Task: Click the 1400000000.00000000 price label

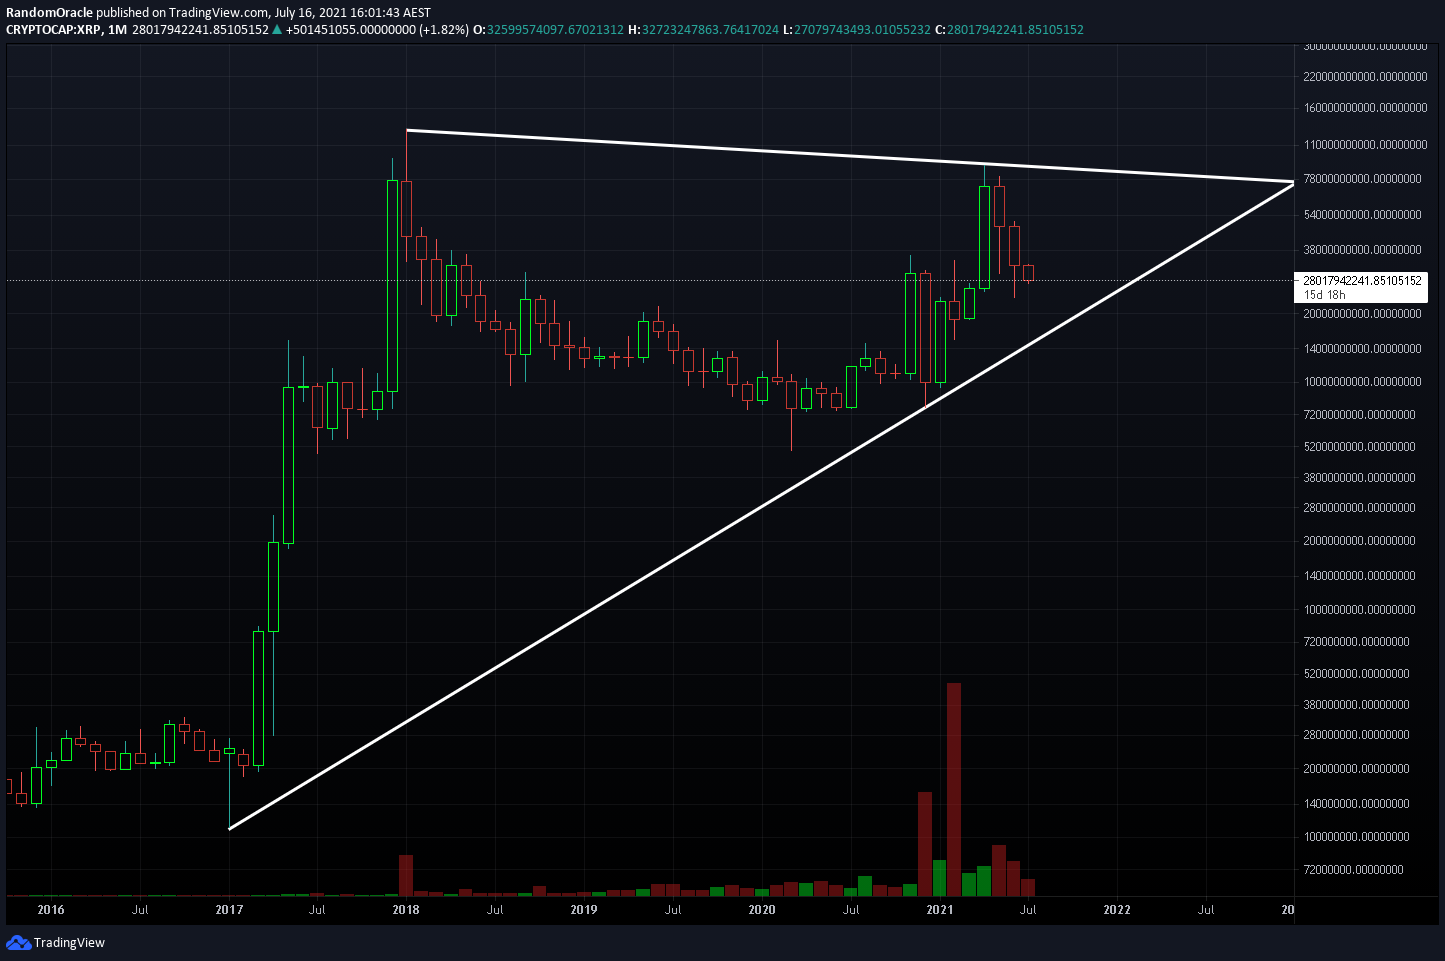Action: click(1359, 575)
